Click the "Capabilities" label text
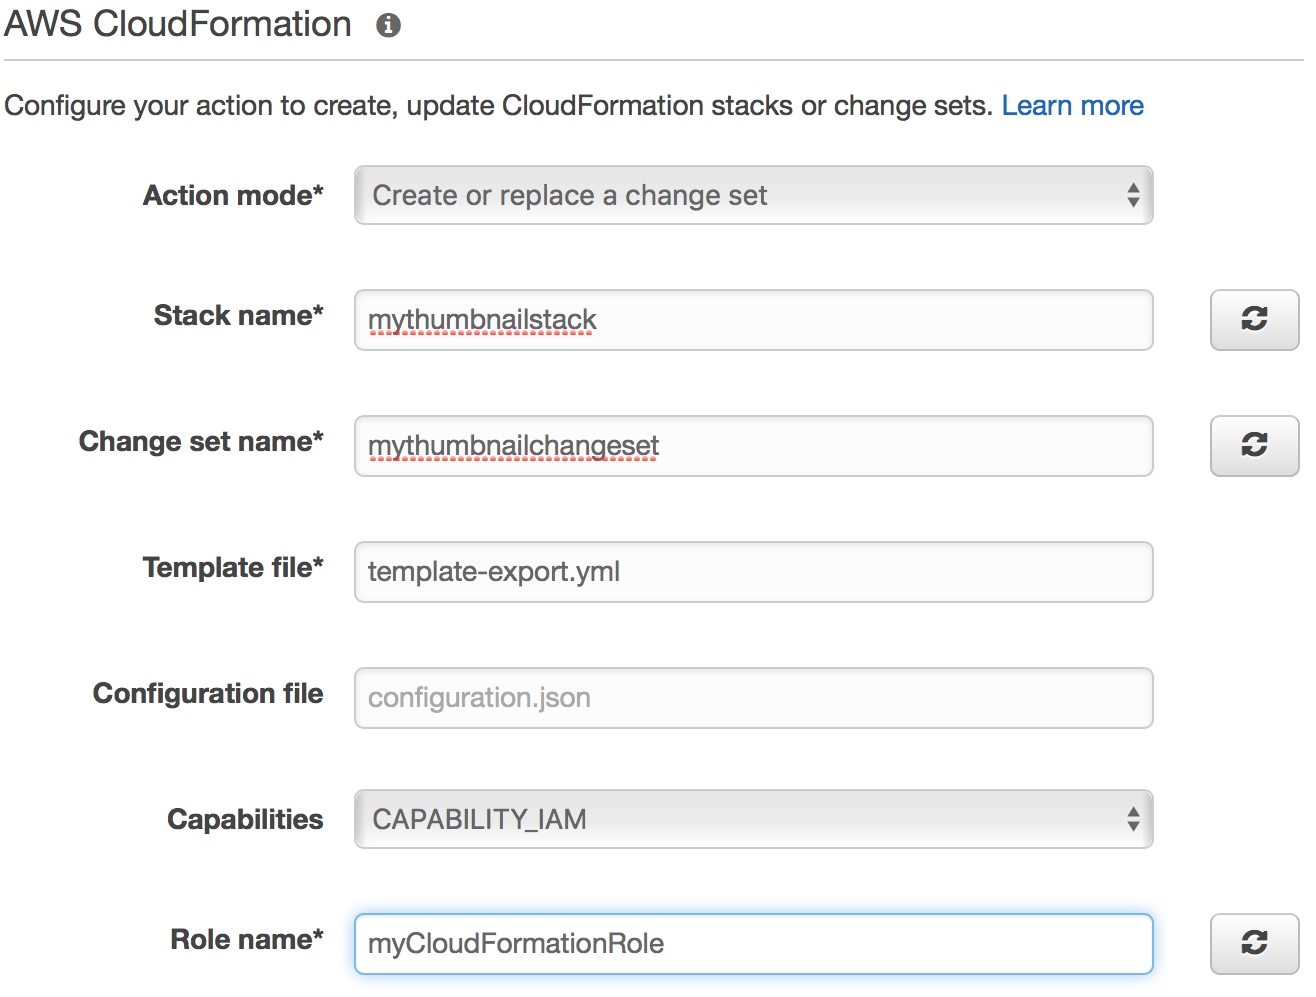Screen dimensions: 1316x997 pyautogui.click(x=245, y=820)
